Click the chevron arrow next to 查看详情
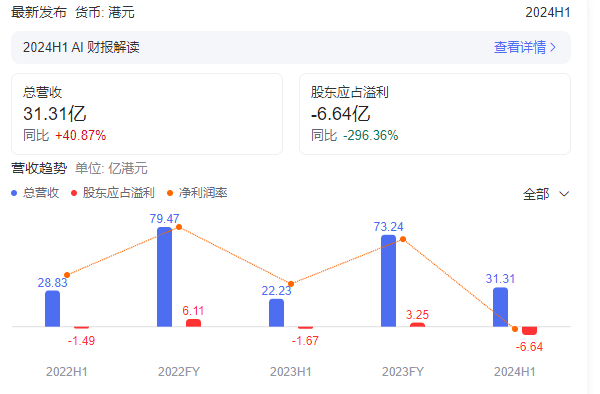The width and height of the screenshot is (600, 394). click(x=553, y=47)
